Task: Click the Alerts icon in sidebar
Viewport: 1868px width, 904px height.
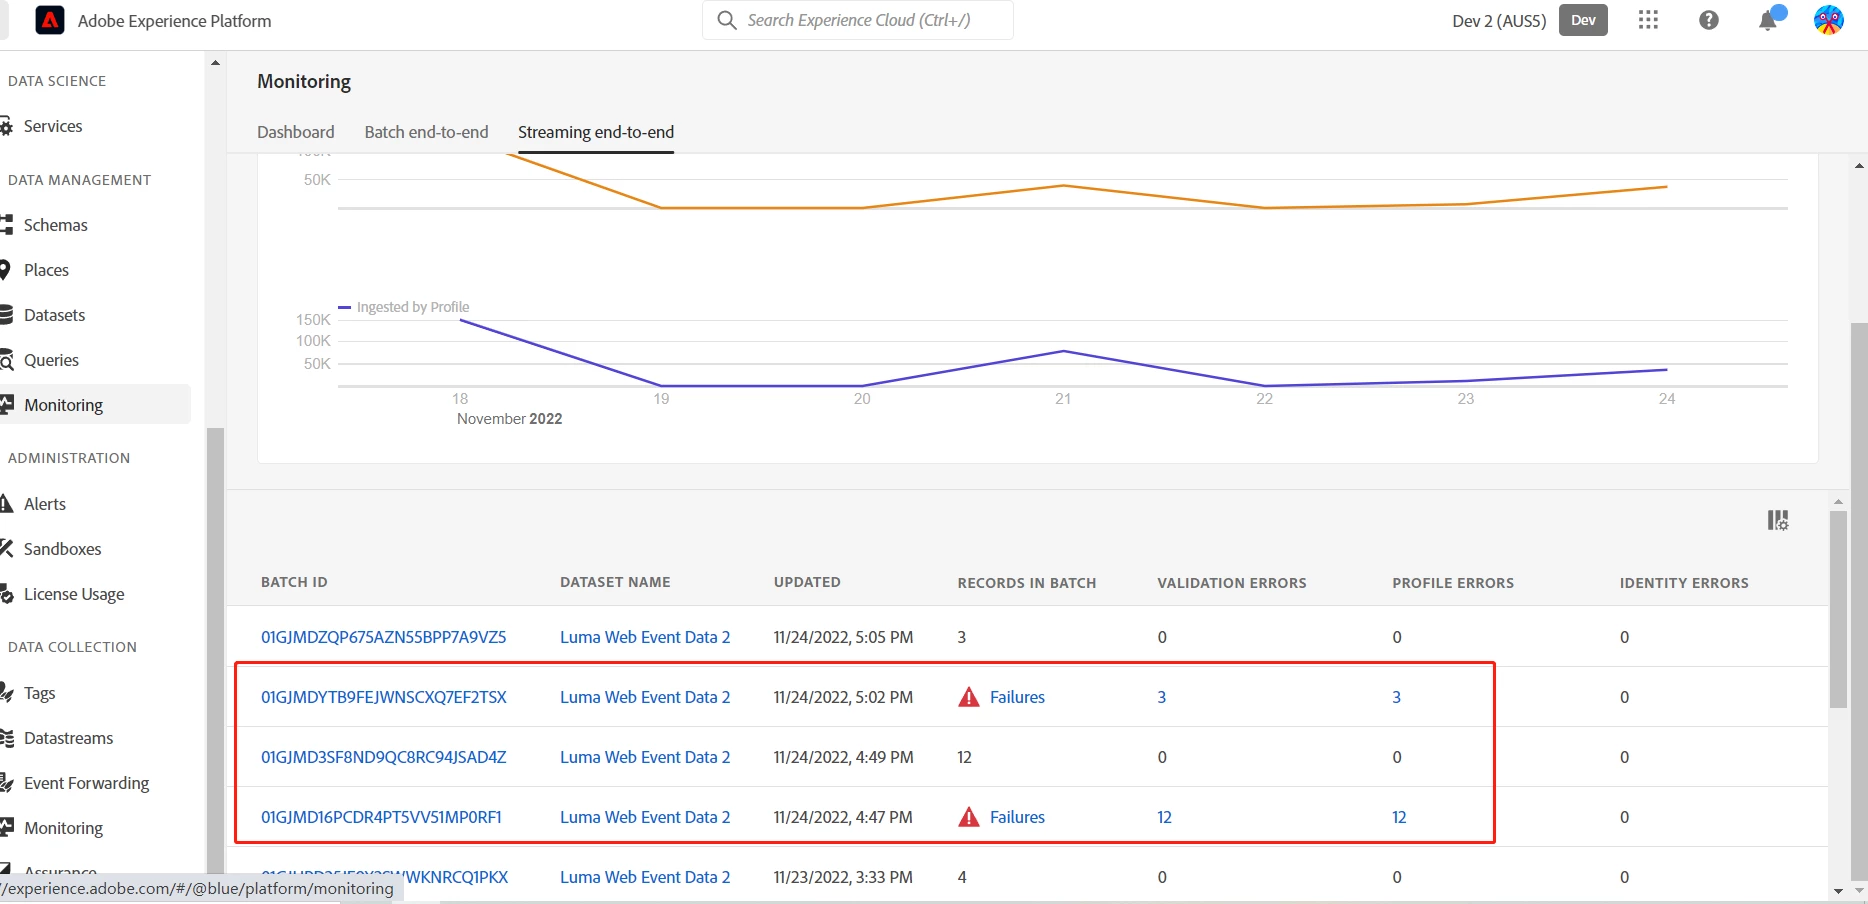Action: coord(6,504)
